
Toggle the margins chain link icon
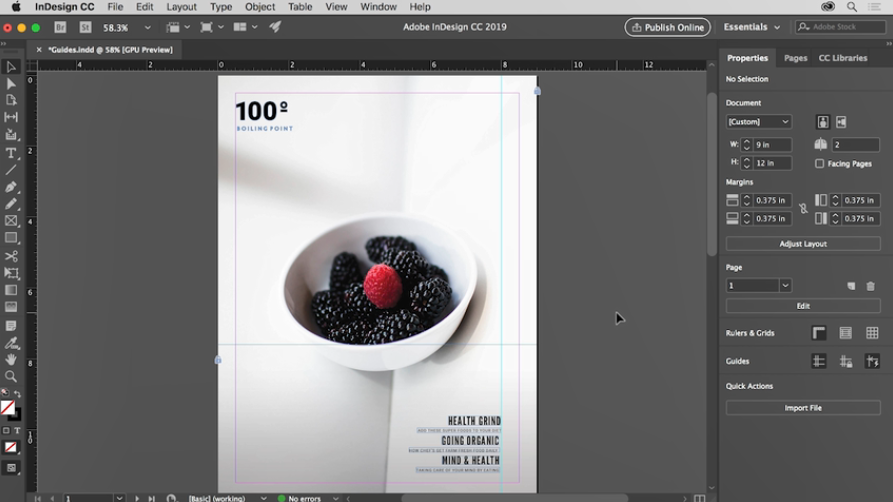[802, 209]
